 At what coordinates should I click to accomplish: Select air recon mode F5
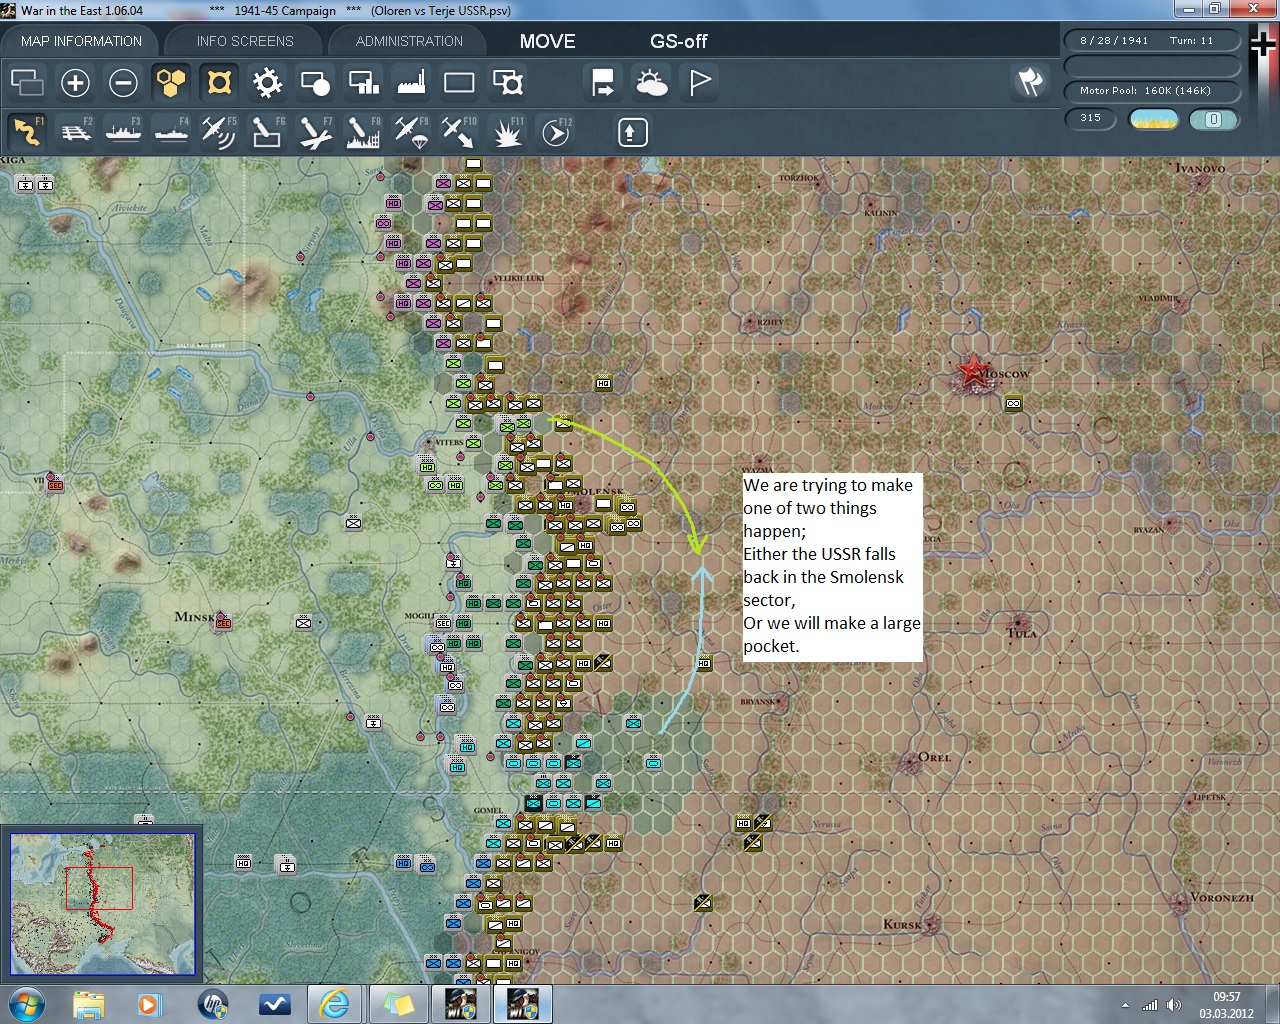(x=219, y=132)
